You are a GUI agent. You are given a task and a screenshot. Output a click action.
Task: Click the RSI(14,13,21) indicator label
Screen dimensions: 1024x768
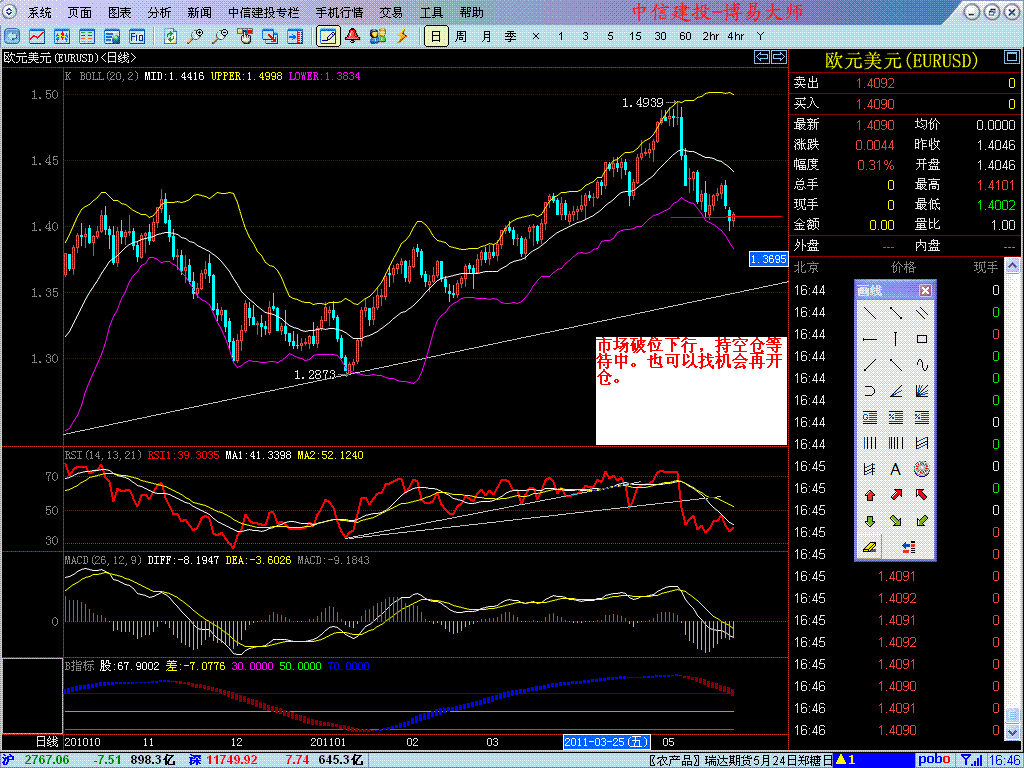click(103, 455)
